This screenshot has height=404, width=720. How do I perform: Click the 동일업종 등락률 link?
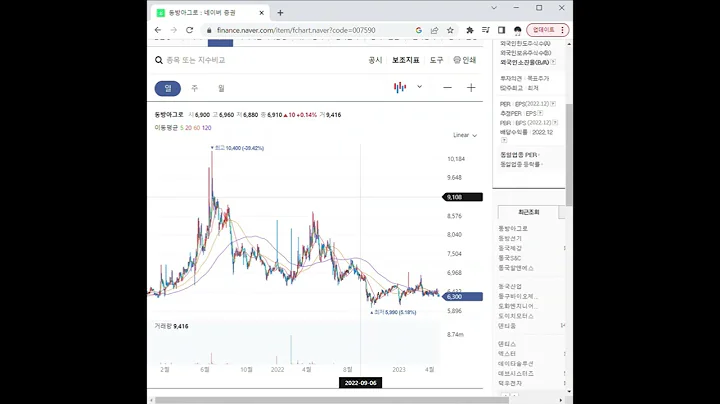(521, 164)
